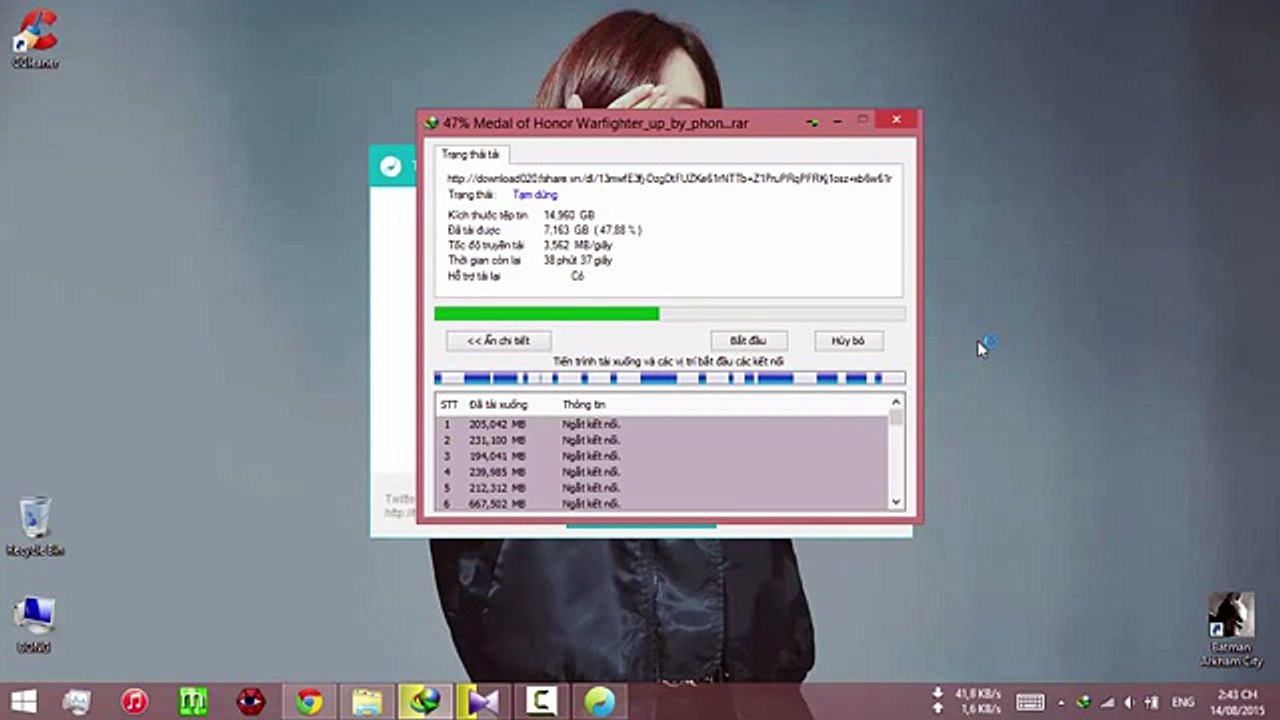Open the IDM tray icon
Viewport: 1280px width, 720px height.
(x=1085, y=702)
